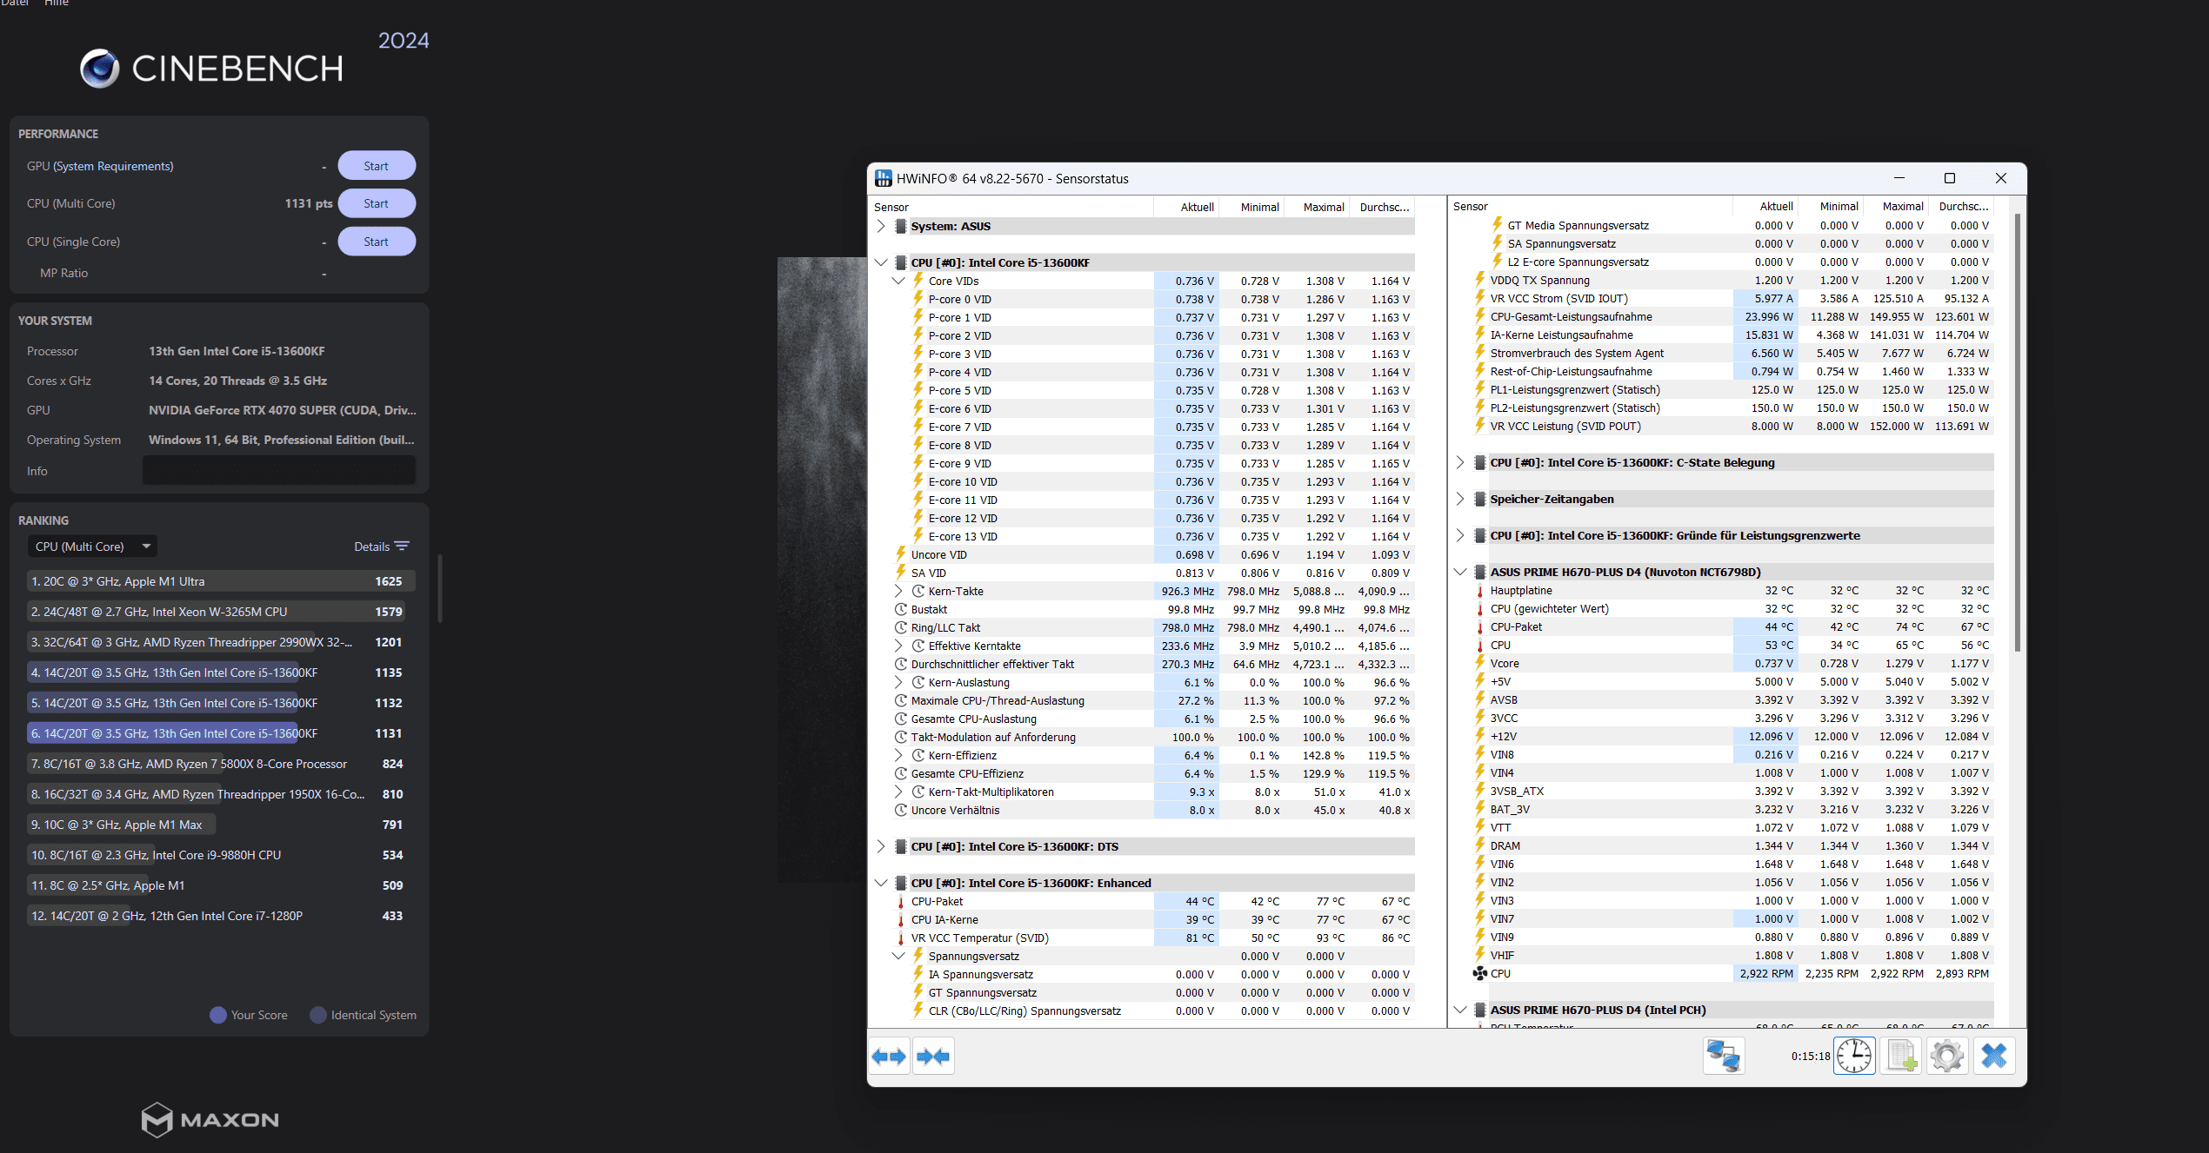Select ranking entry 12th Gen Intel Core i7-1280P
This screenshot has width=2209, height=1153.
click(220, 915)
